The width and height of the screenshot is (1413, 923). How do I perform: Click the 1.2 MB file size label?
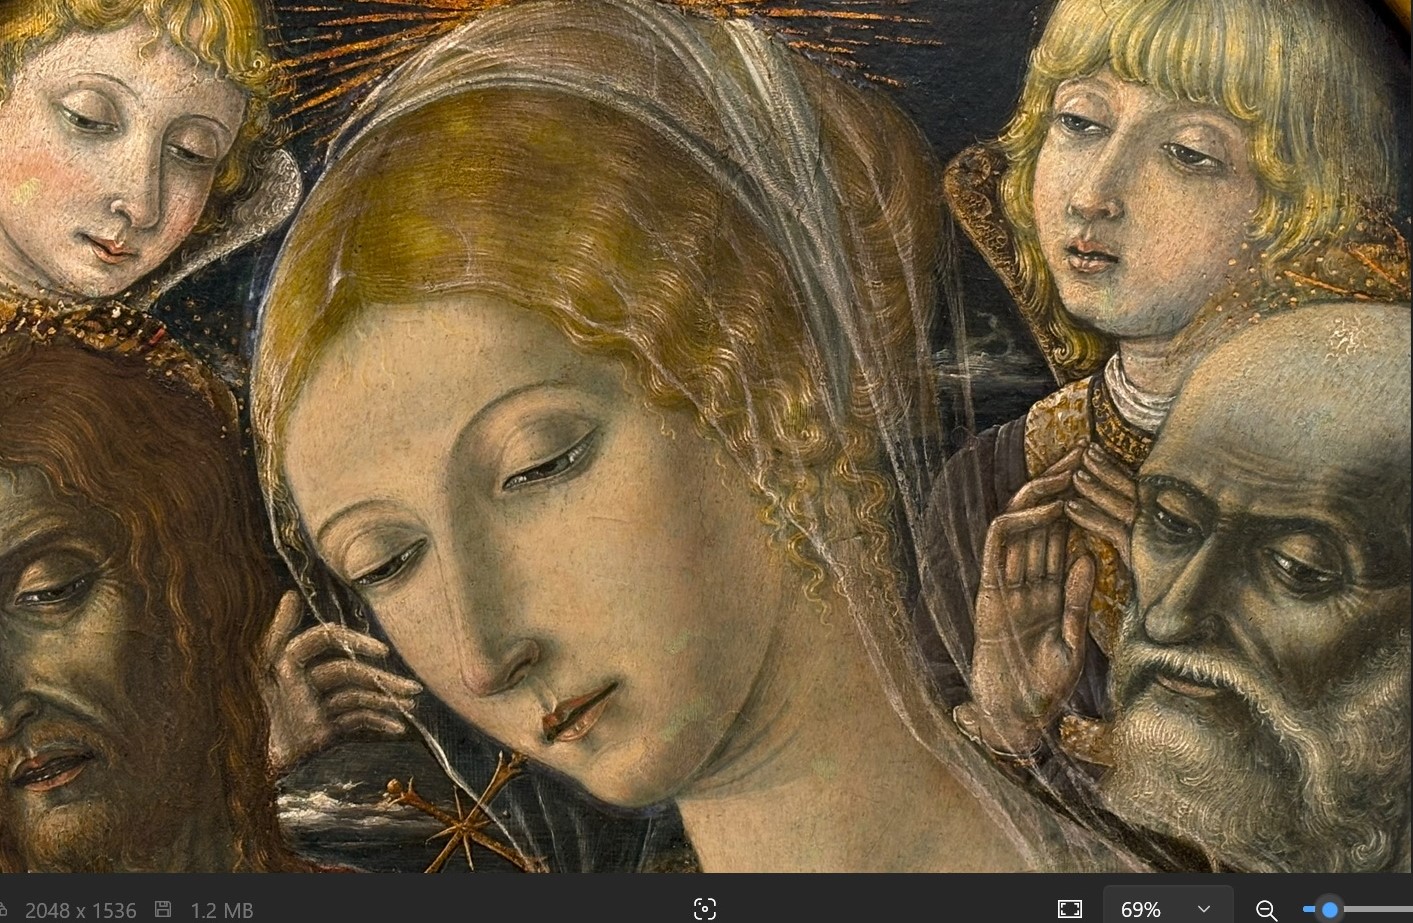(x=221, y=910)
